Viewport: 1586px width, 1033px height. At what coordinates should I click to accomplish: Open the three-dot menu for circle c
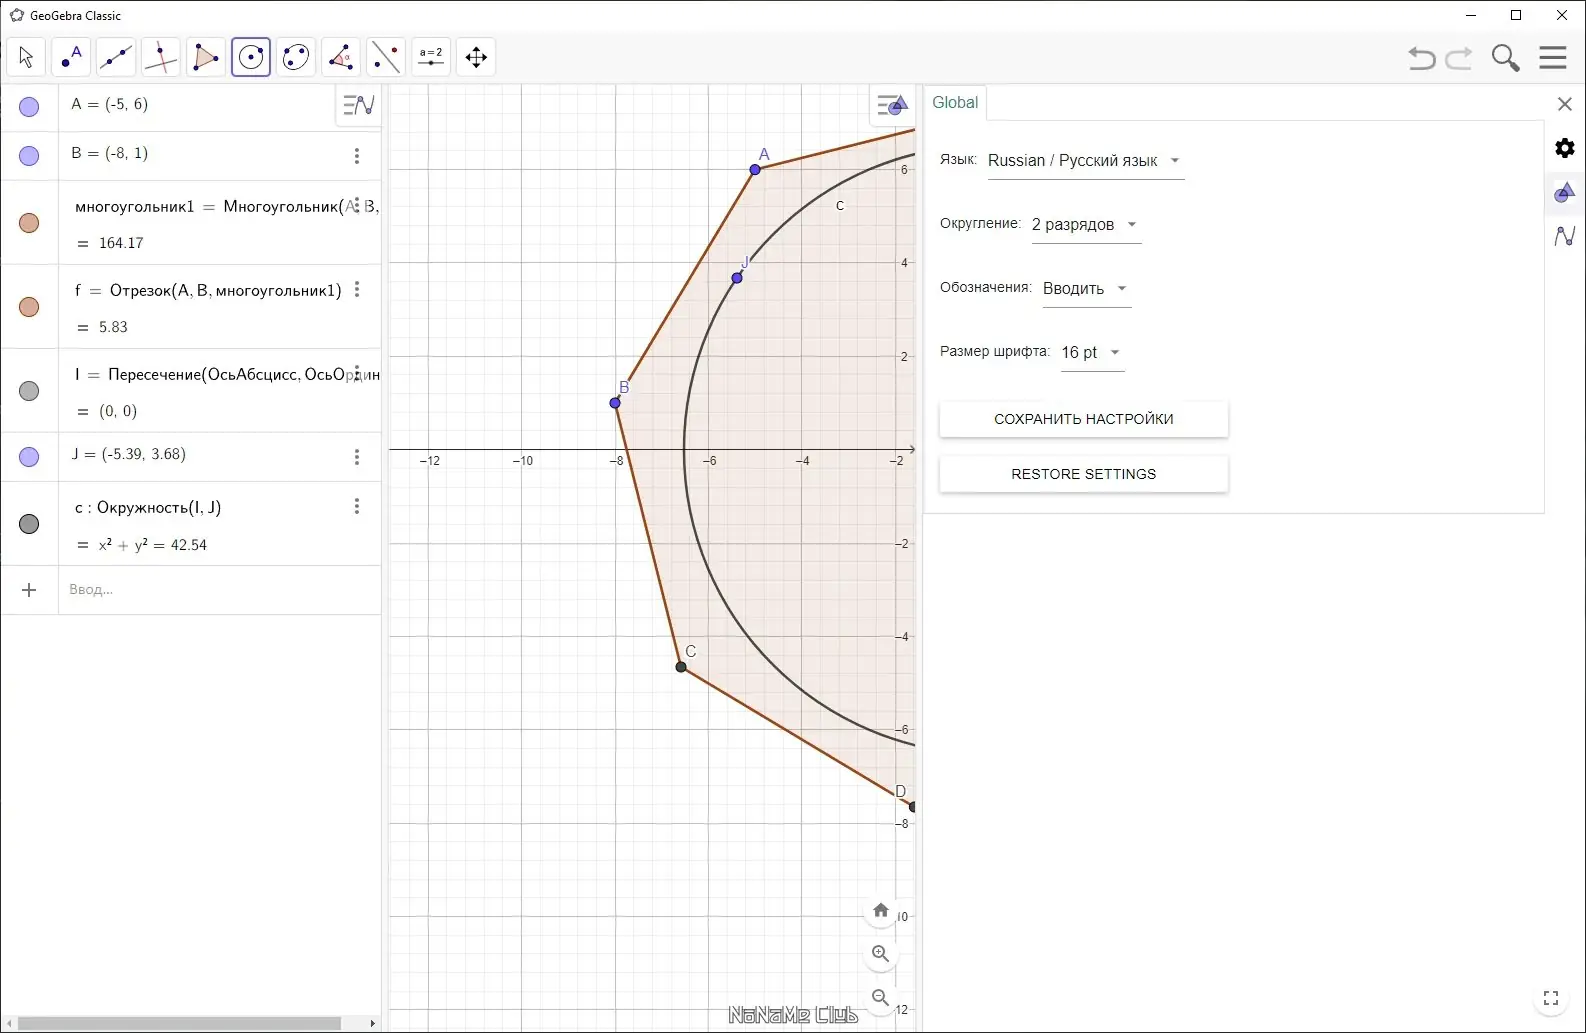(x=357, y=507)
